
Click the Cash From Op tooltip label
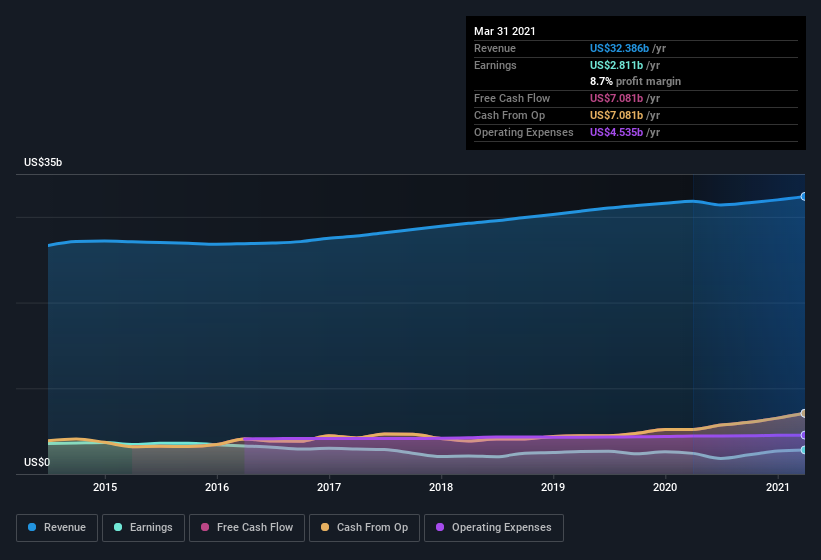pos(509,115)
